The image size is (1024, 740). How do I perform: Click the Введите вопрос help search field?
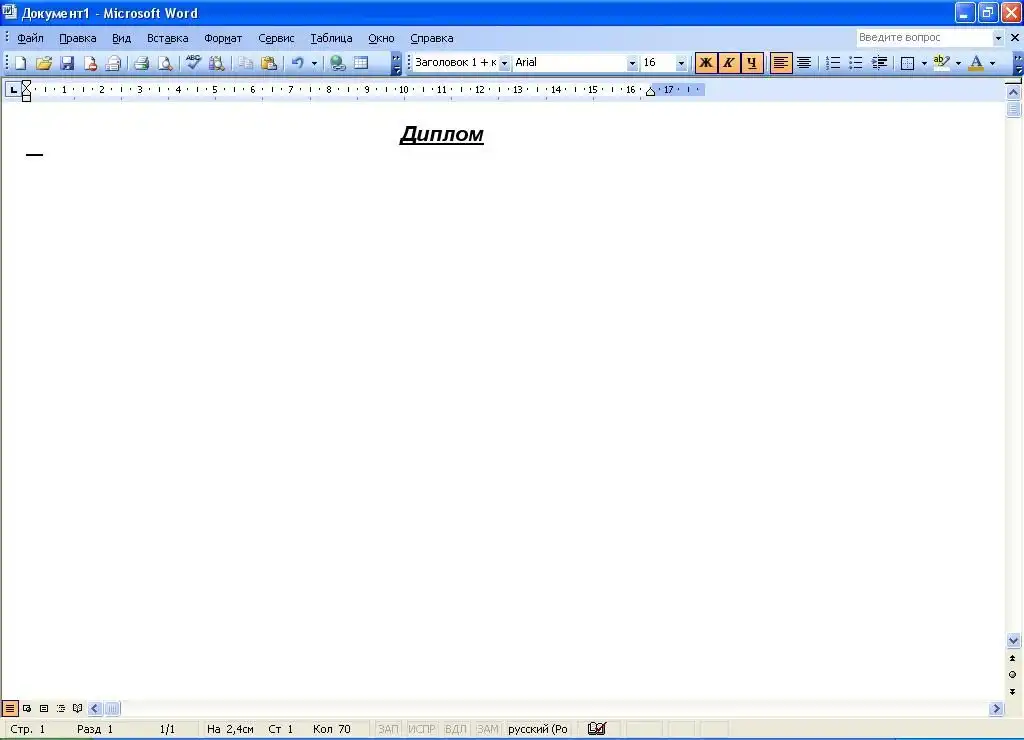click(x=923, y=38)
